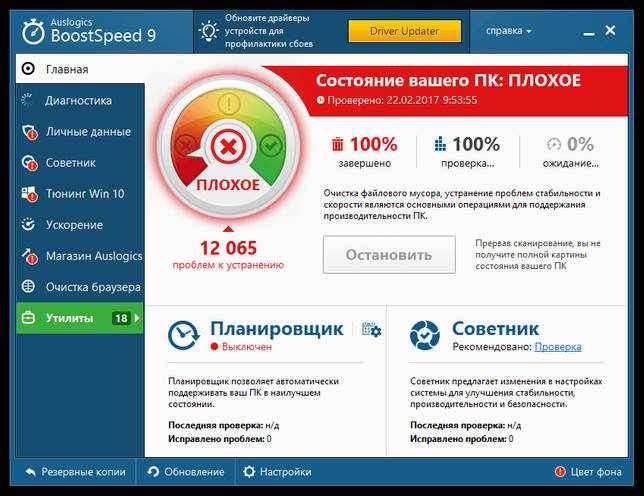Close the BoostSpeed window

610,30
